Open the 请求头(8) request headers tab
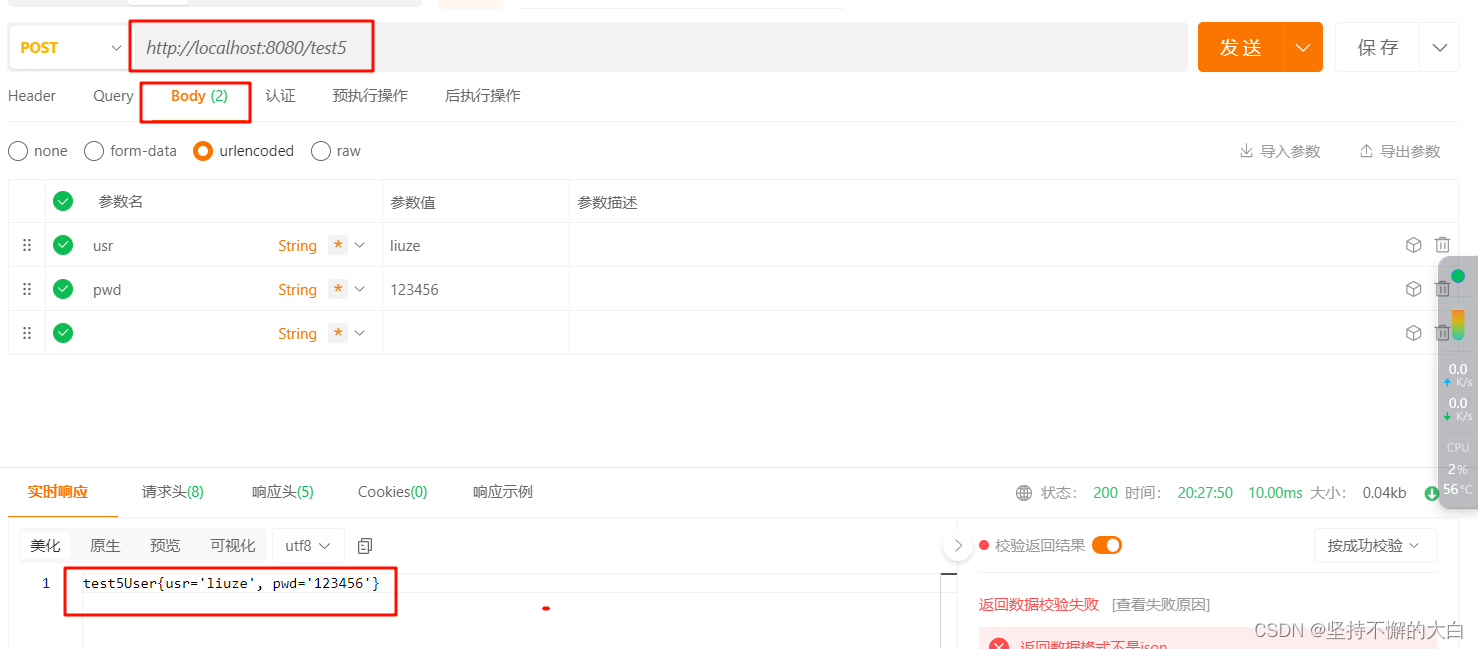Image resolution: width=1478 pixels, height=649 pixels. [x=172, y=492]
